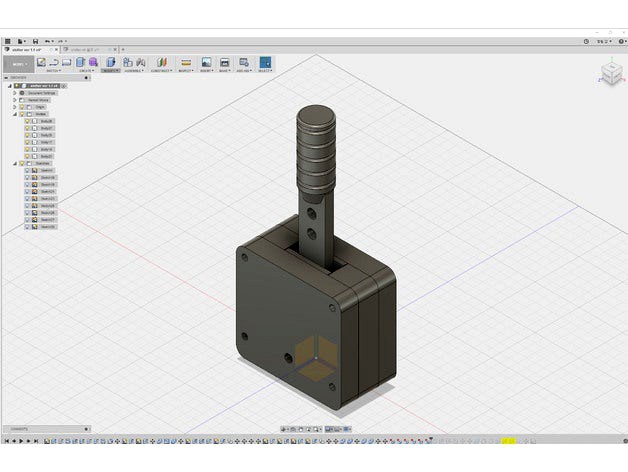Select the Press Pull modify icon
Screen dimensions: 628x472
[x=111, y=62]
